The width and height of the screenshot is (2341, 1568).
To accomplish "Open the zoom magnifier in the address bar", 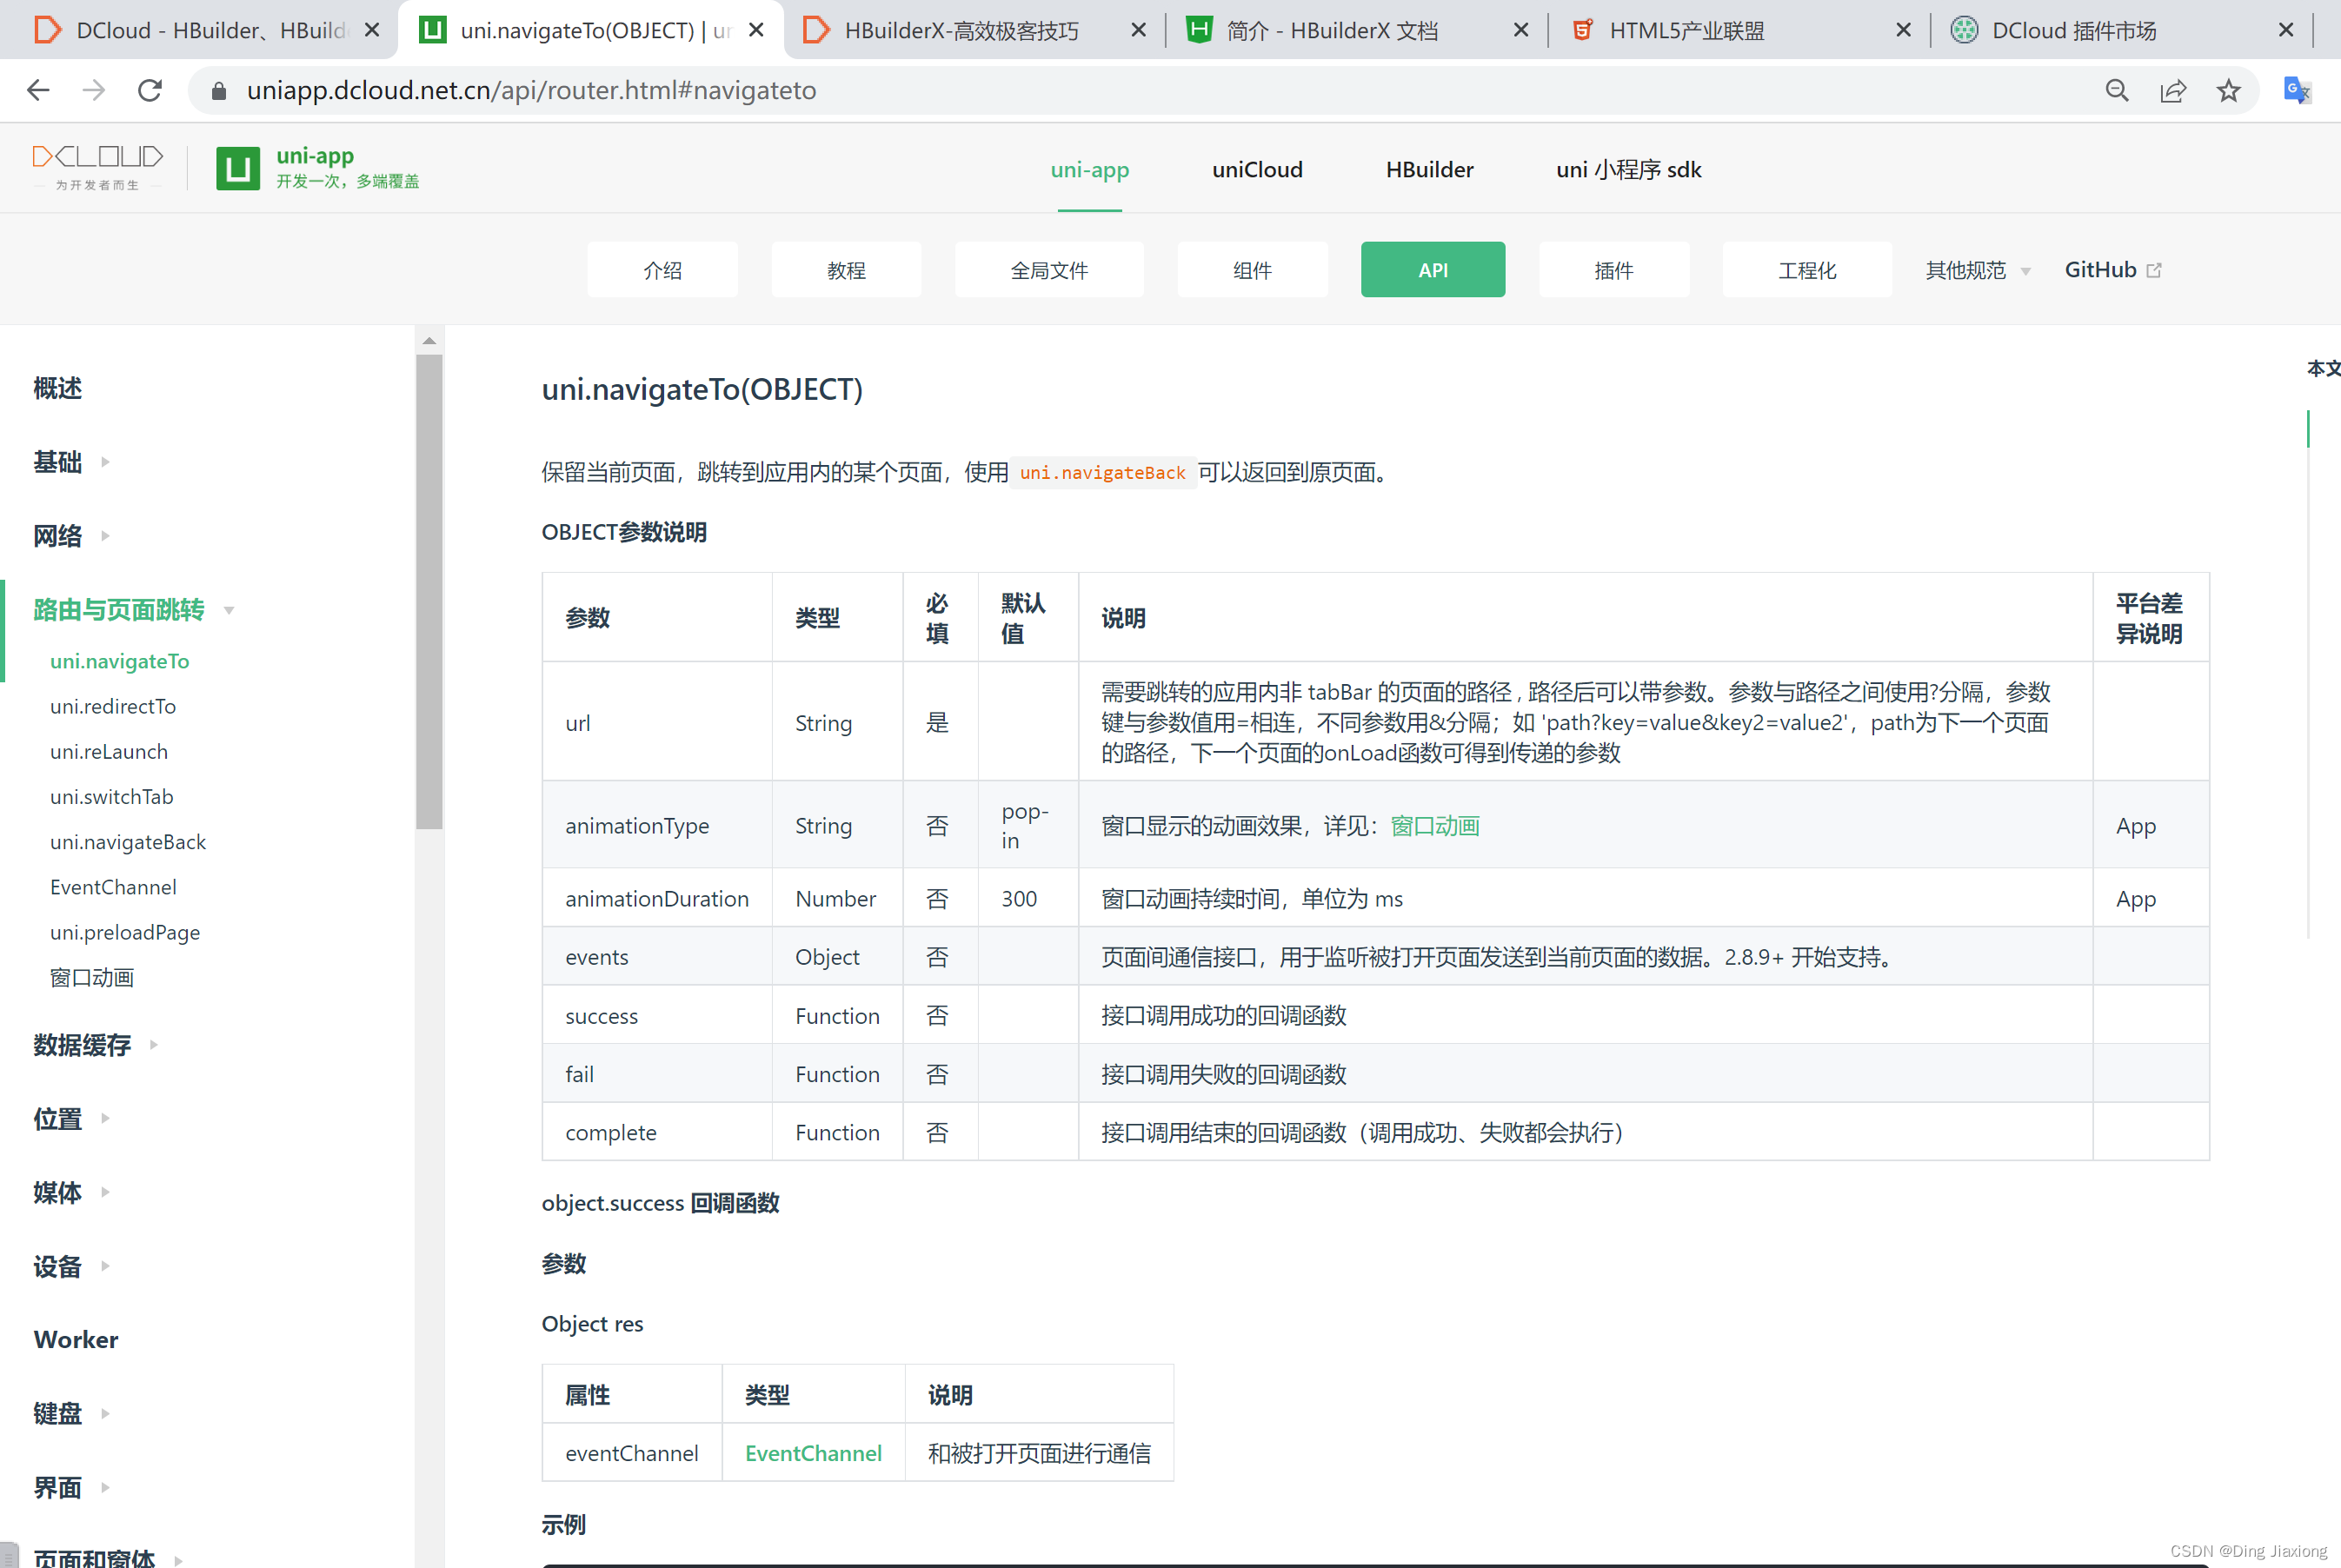I will pyautogui.click(x=2116, y=91).
